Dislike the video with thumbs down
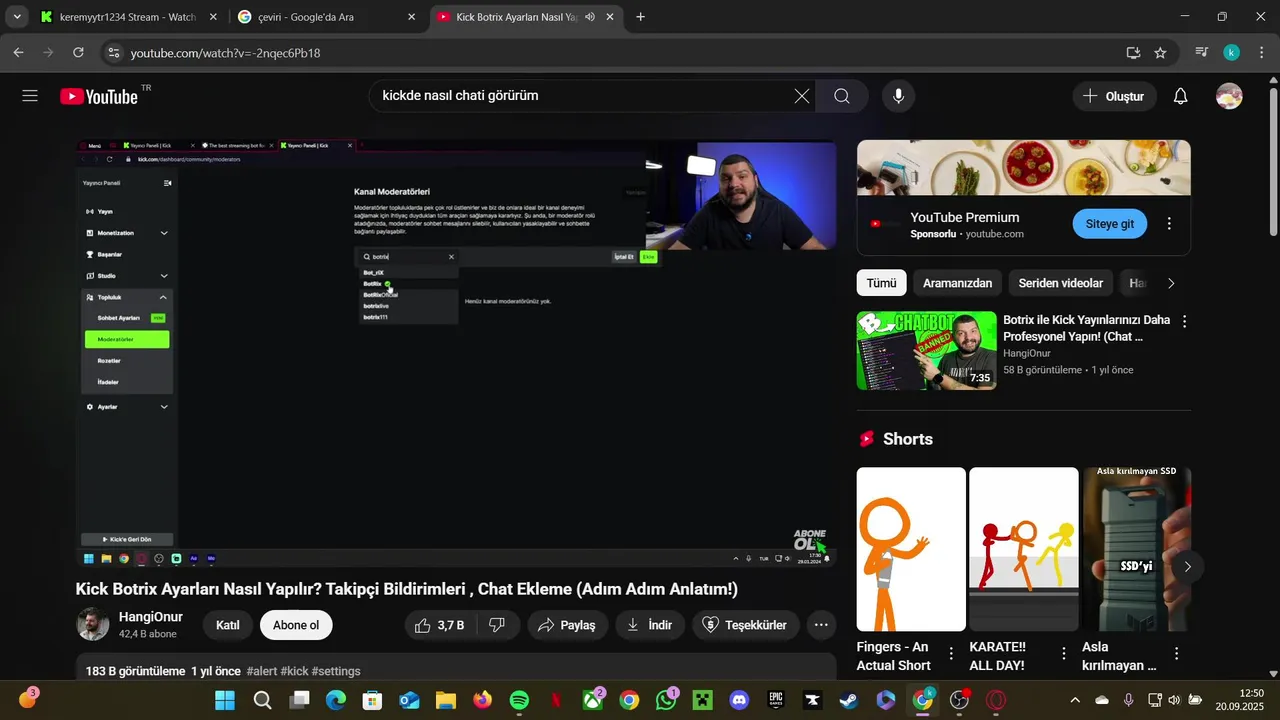 [x=497, y=625]
